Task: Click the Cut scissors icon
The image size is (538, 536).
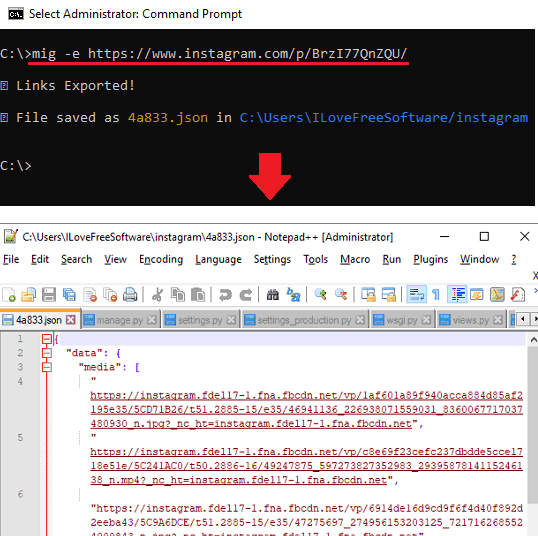Action: point(157,295)
